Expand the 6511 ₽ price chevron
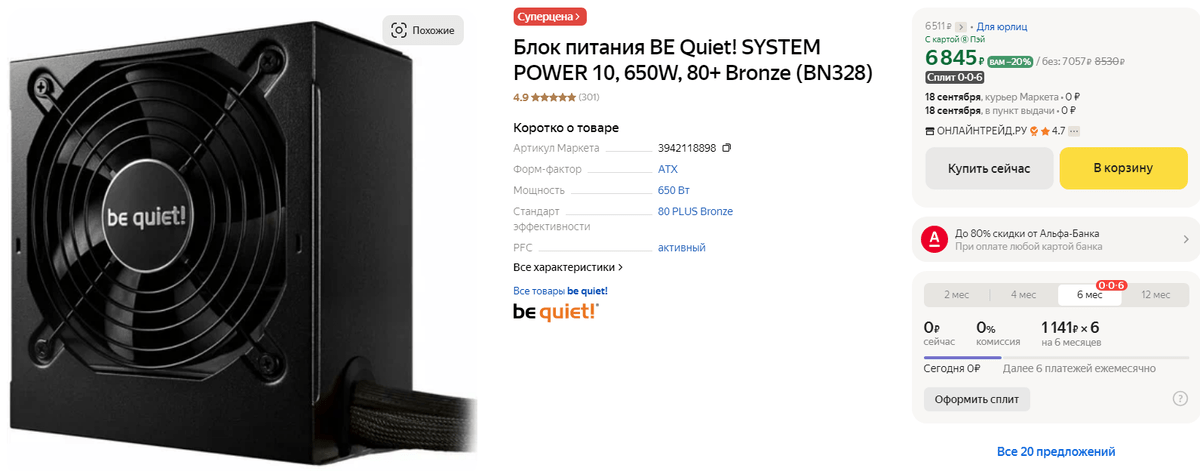This screenshot has height=471, width=1200. point(962,26)
